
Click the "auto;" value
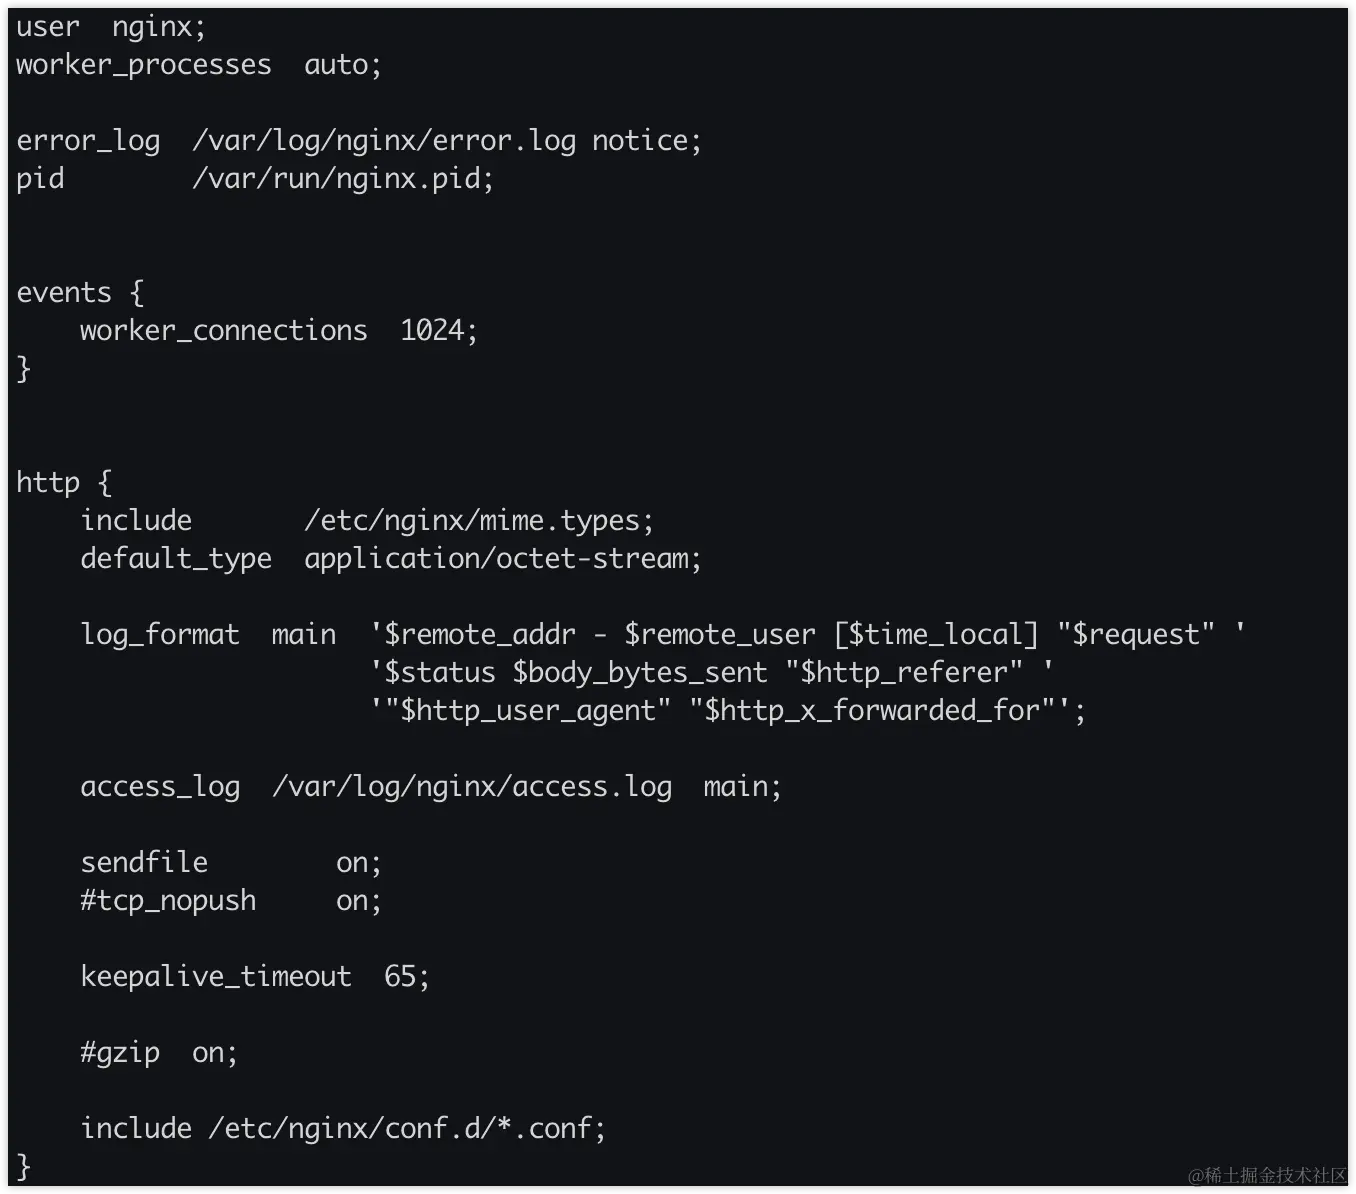342,65
